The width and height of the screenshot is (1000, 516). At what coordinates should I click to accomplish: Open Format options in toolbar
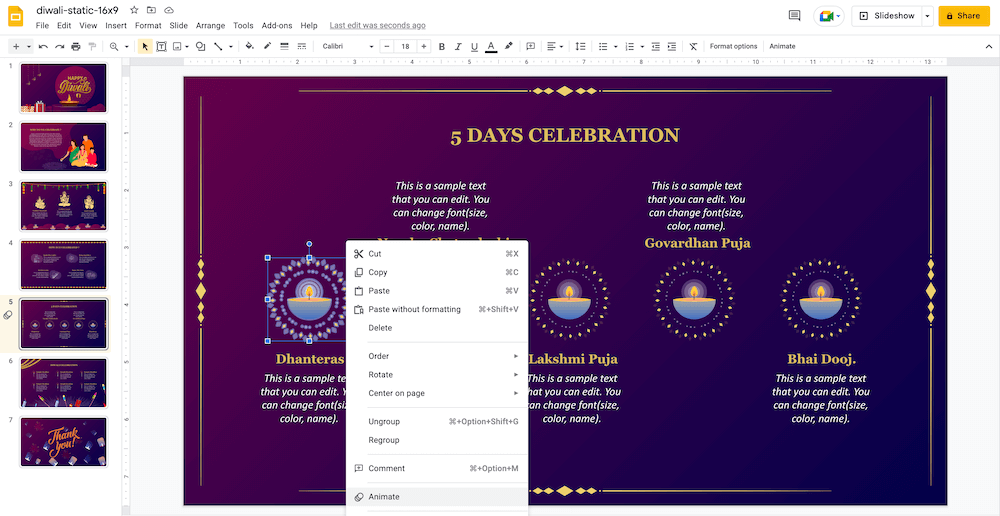click(x=733, y=47)
